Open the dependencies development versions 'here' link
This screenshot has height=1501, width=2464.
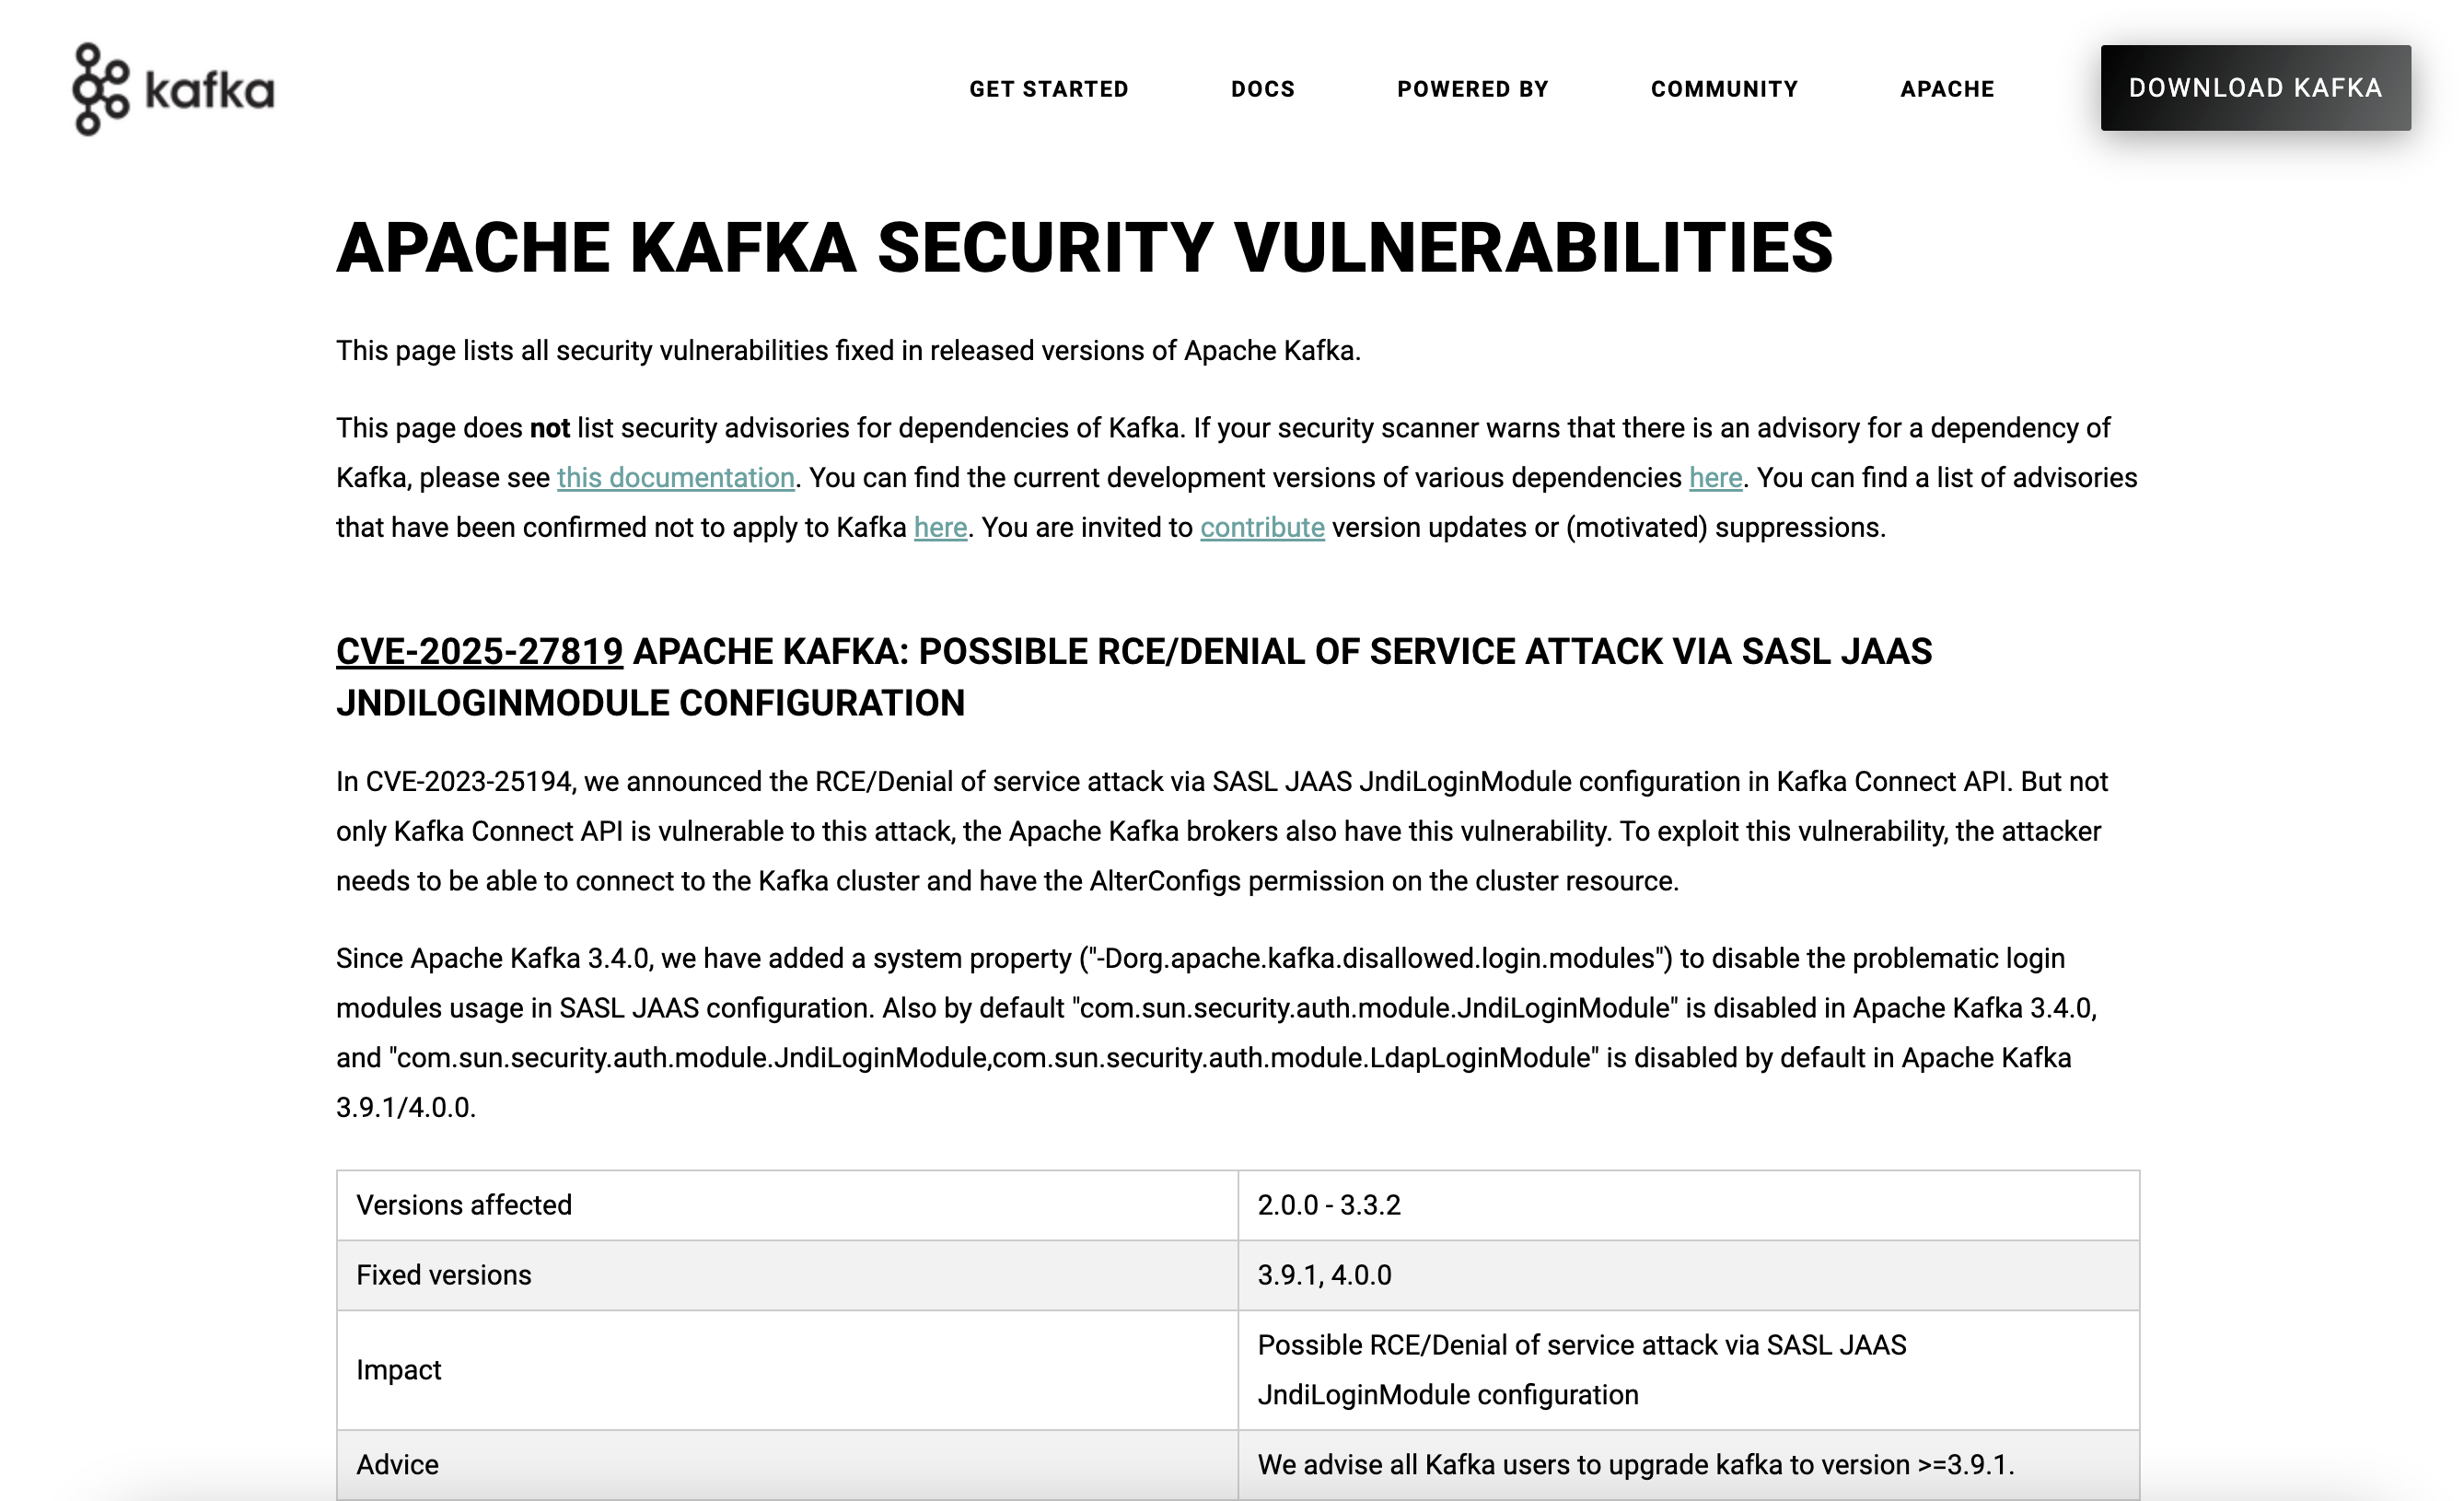(1715, 477)
